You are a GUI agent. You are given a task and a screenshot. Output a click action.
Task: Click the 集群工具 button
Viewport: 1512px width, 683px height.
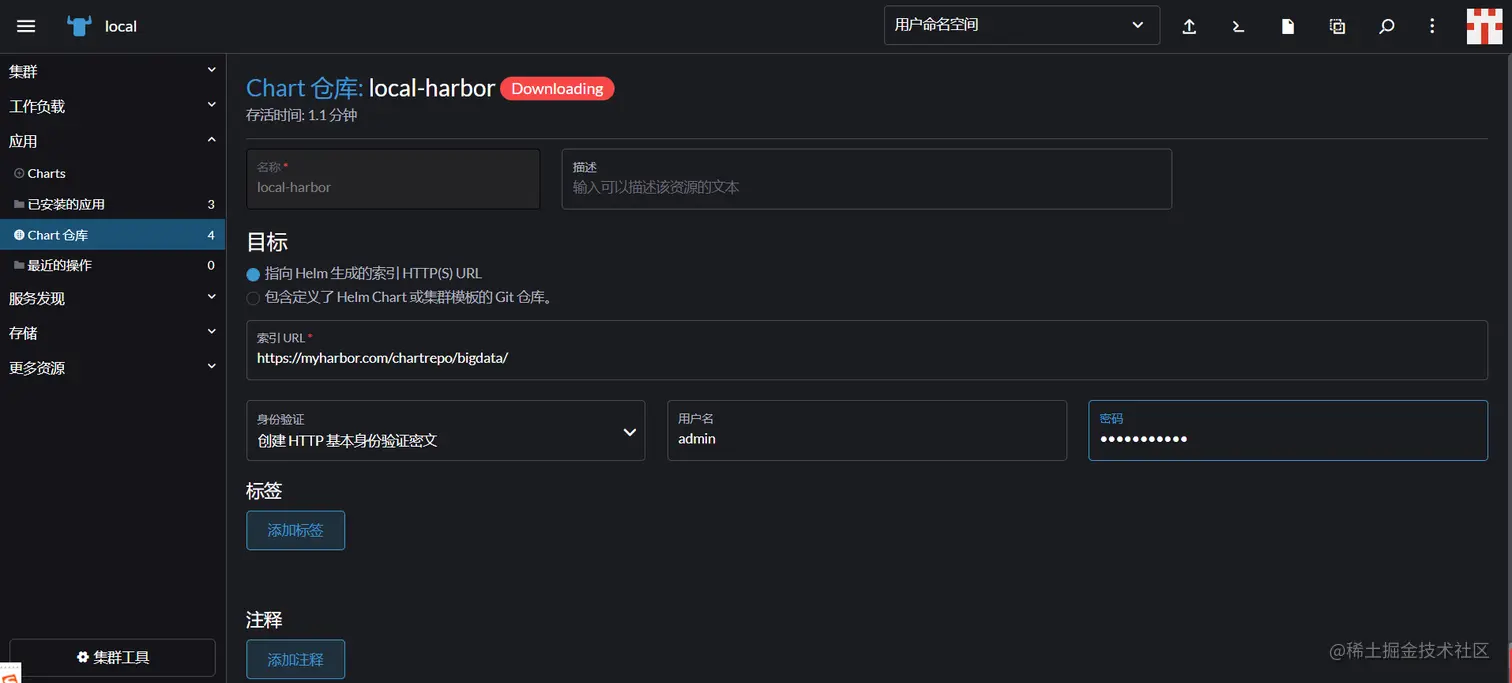coord(113,657)
